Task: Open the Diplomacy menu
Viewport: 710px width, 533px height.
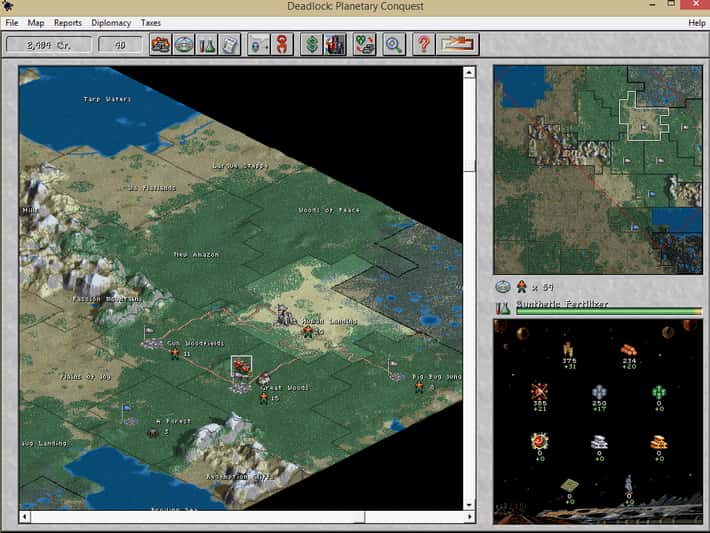Action: [x=111, y=23]
